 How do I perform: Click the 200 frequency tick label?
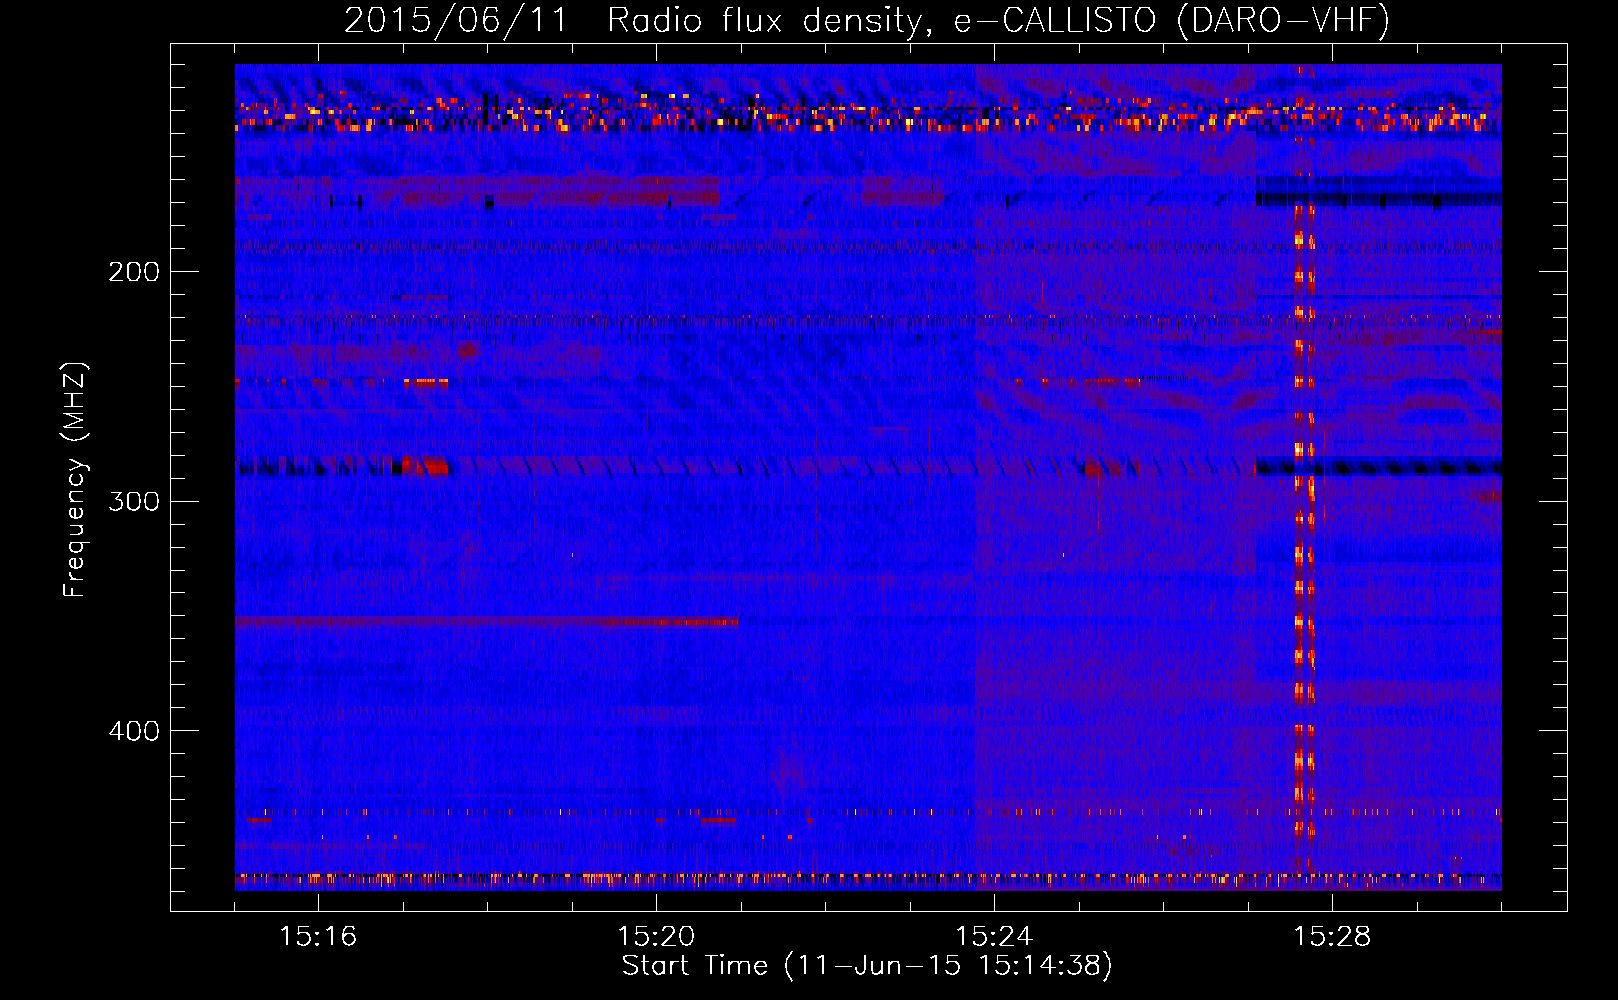[133, 272]
